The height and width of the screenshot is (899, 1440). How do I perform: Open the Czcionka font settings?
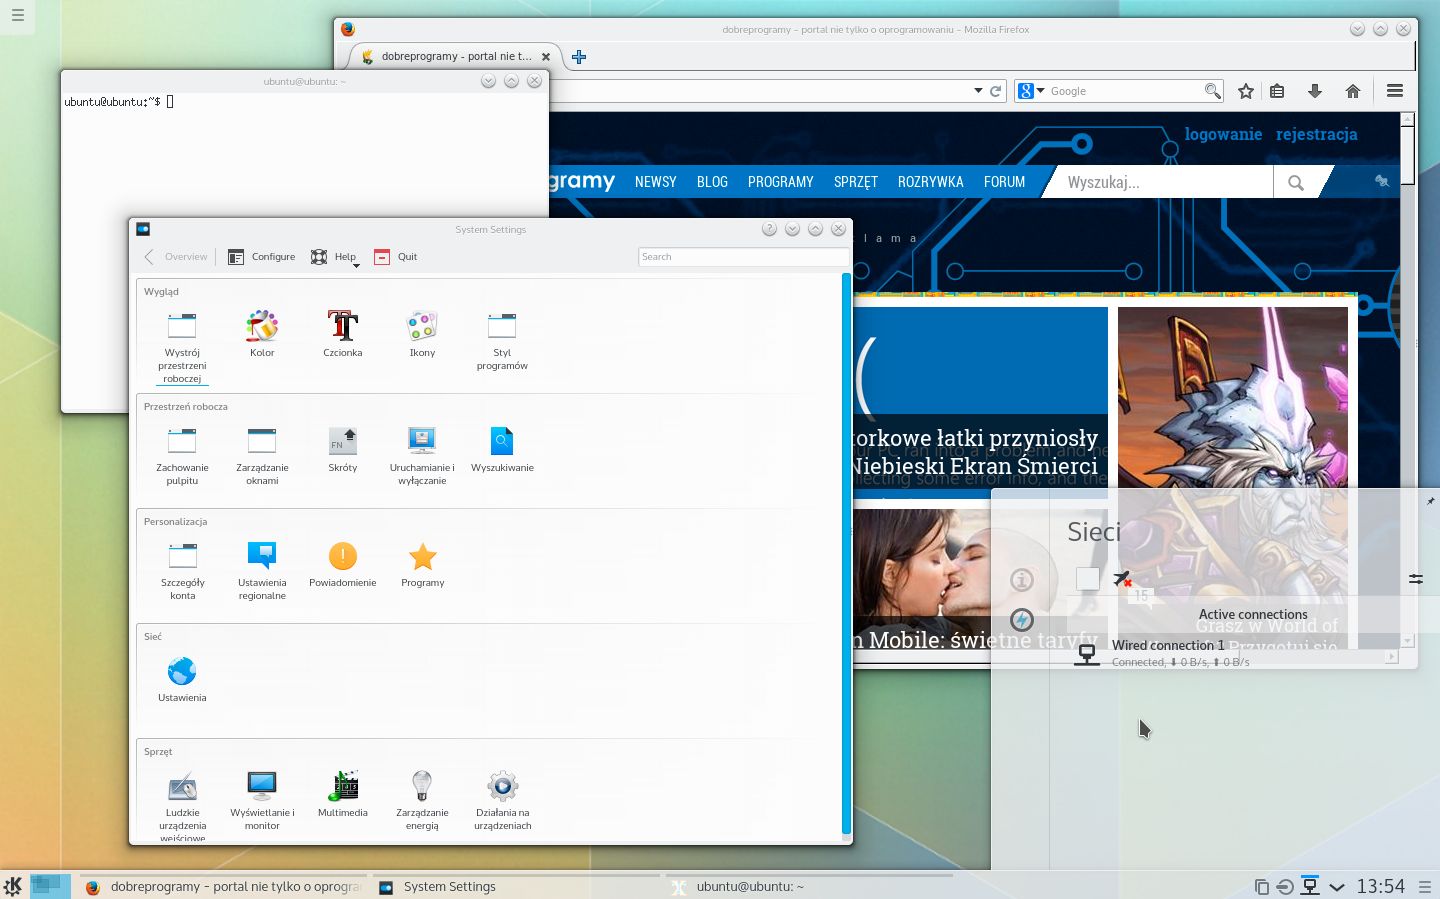[343, 333]
